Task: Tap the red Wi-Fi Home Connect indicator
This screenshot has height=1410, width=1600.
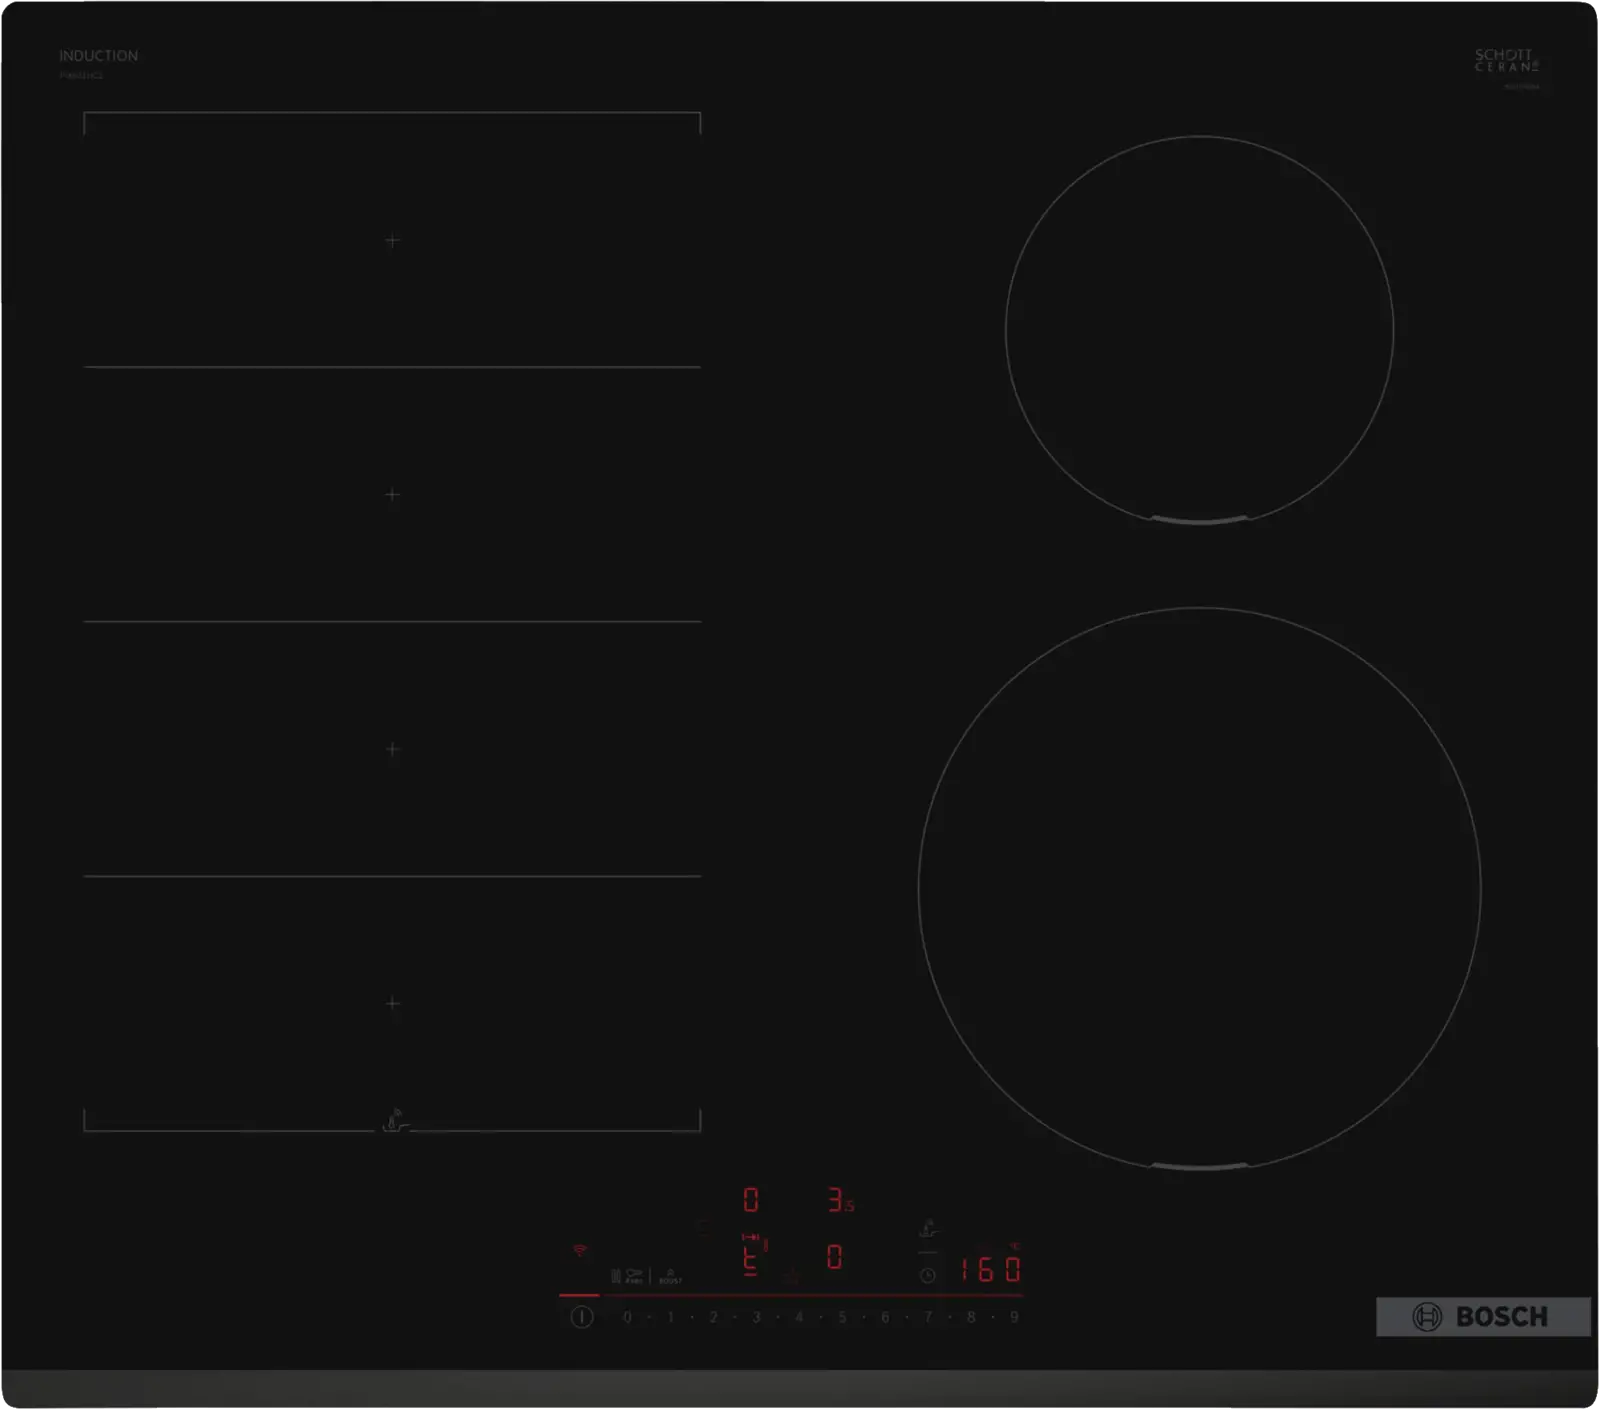Action: 579,1250
